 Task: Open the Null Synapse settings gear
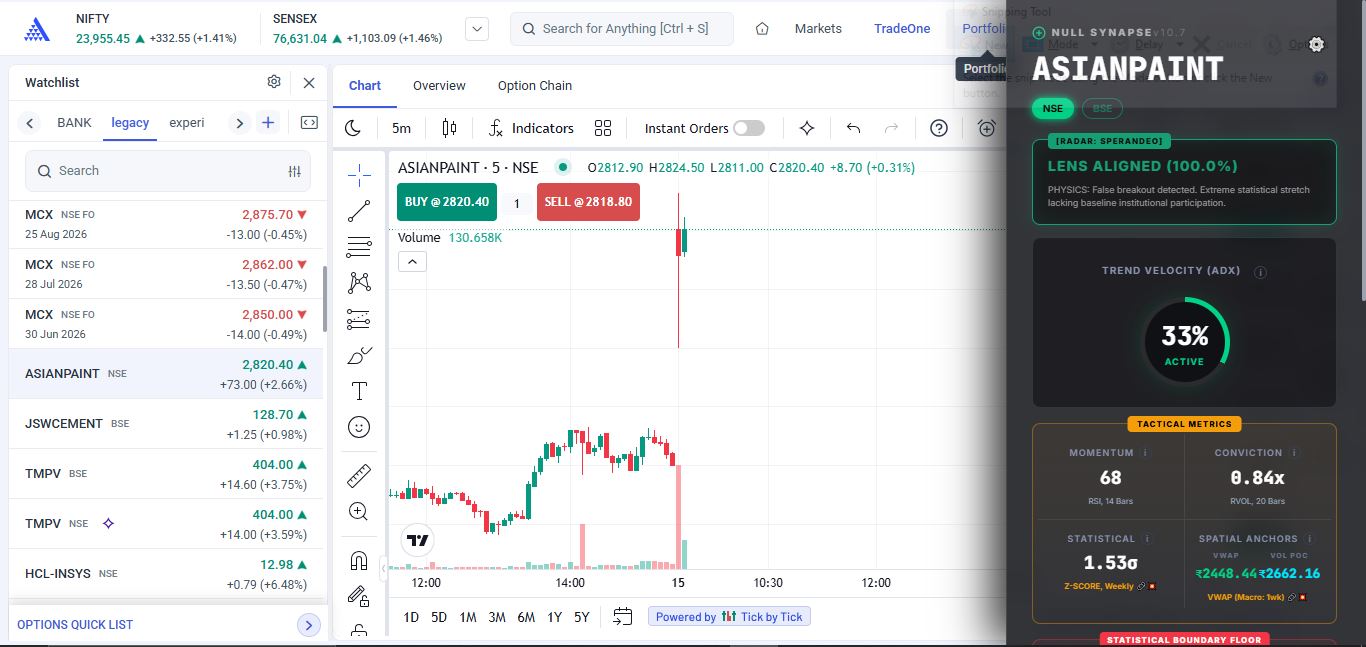click(1316, 44)
